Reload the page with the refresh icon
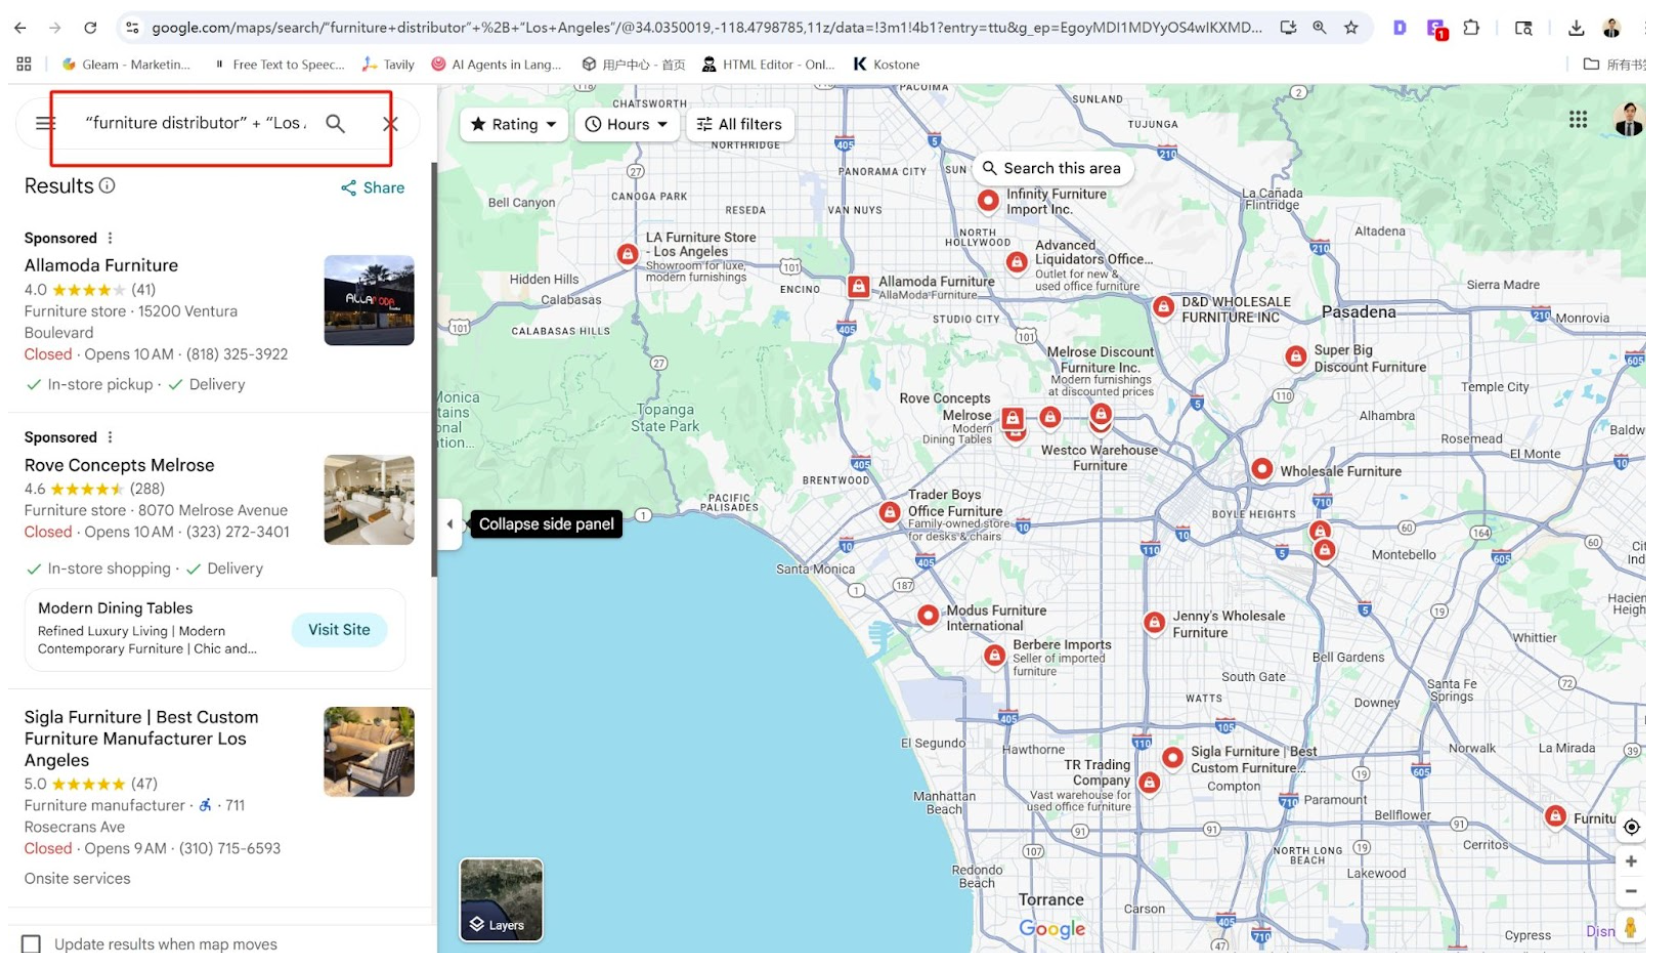 (90, 28)
